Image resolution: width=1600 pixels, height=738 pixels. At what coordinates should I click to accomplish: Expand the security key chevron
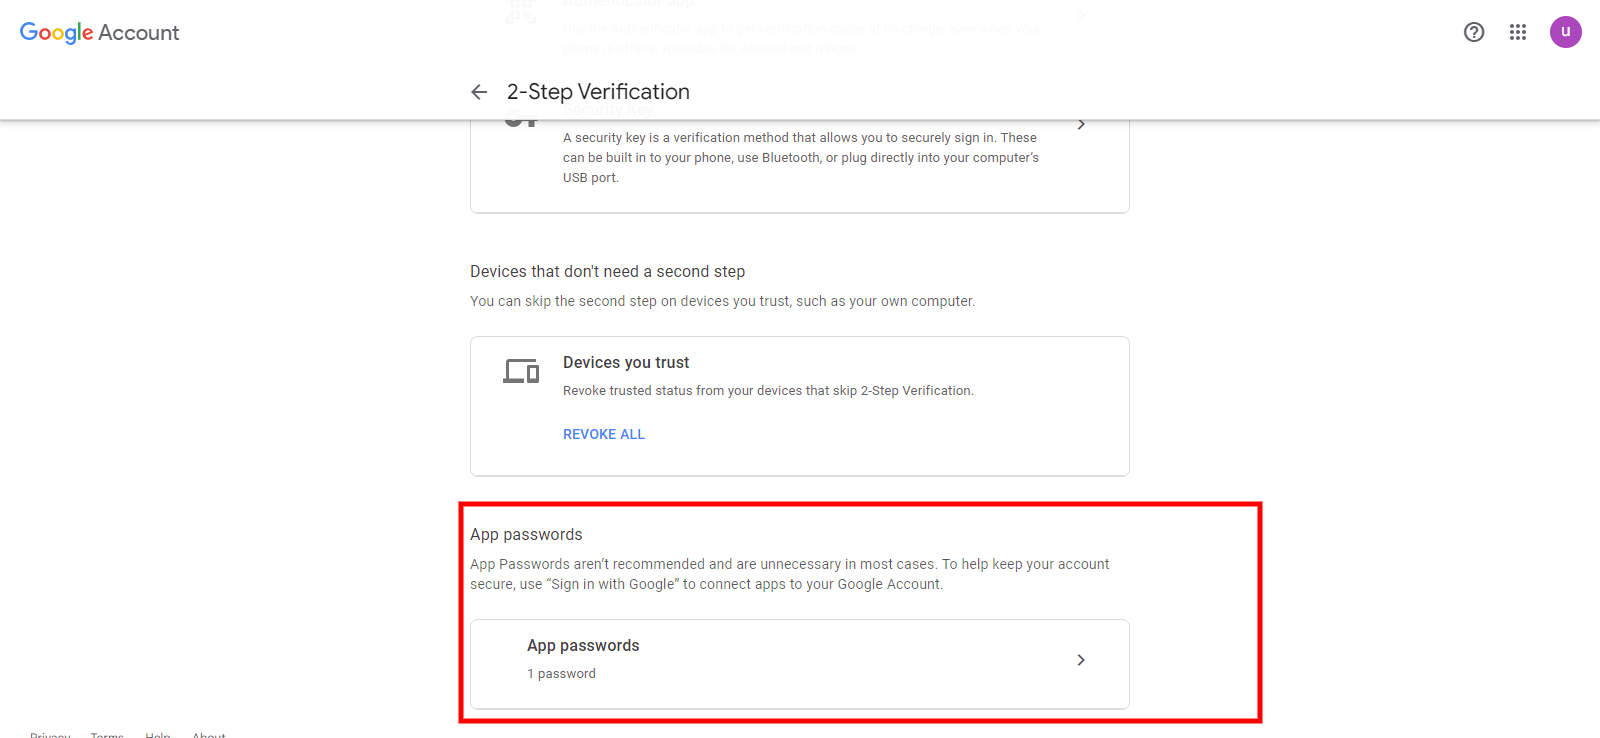click(x=1081, y=125)
